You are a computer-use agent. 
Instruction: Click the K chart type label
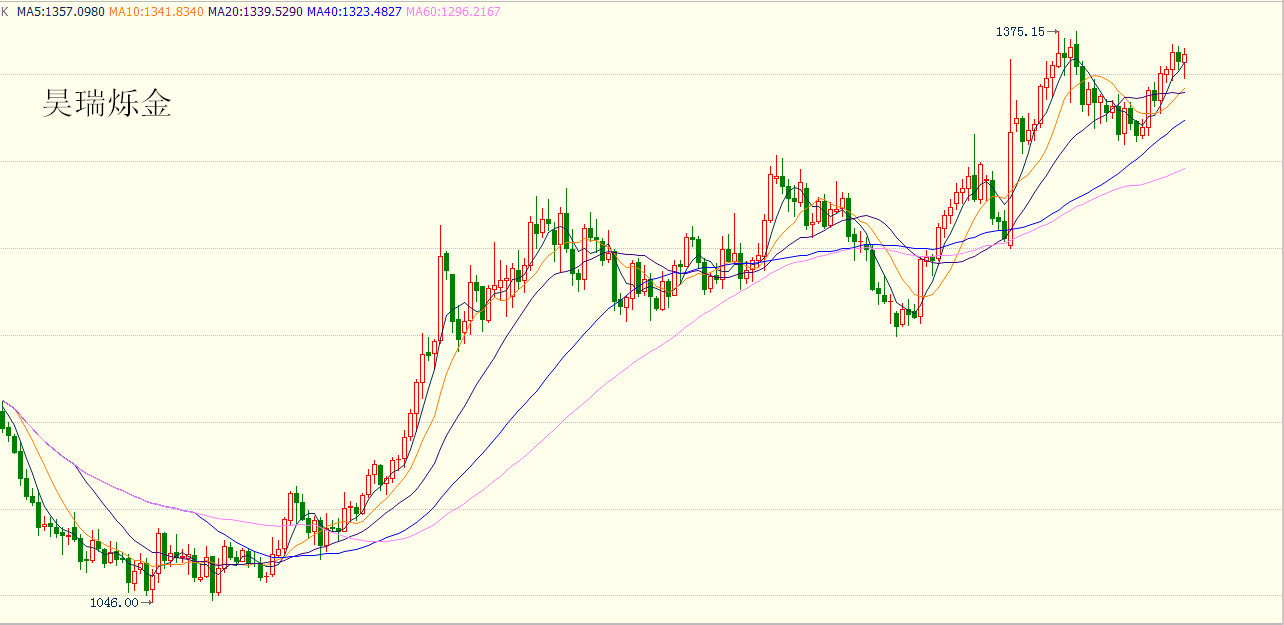pyautogui.click(x=5, y=12)
